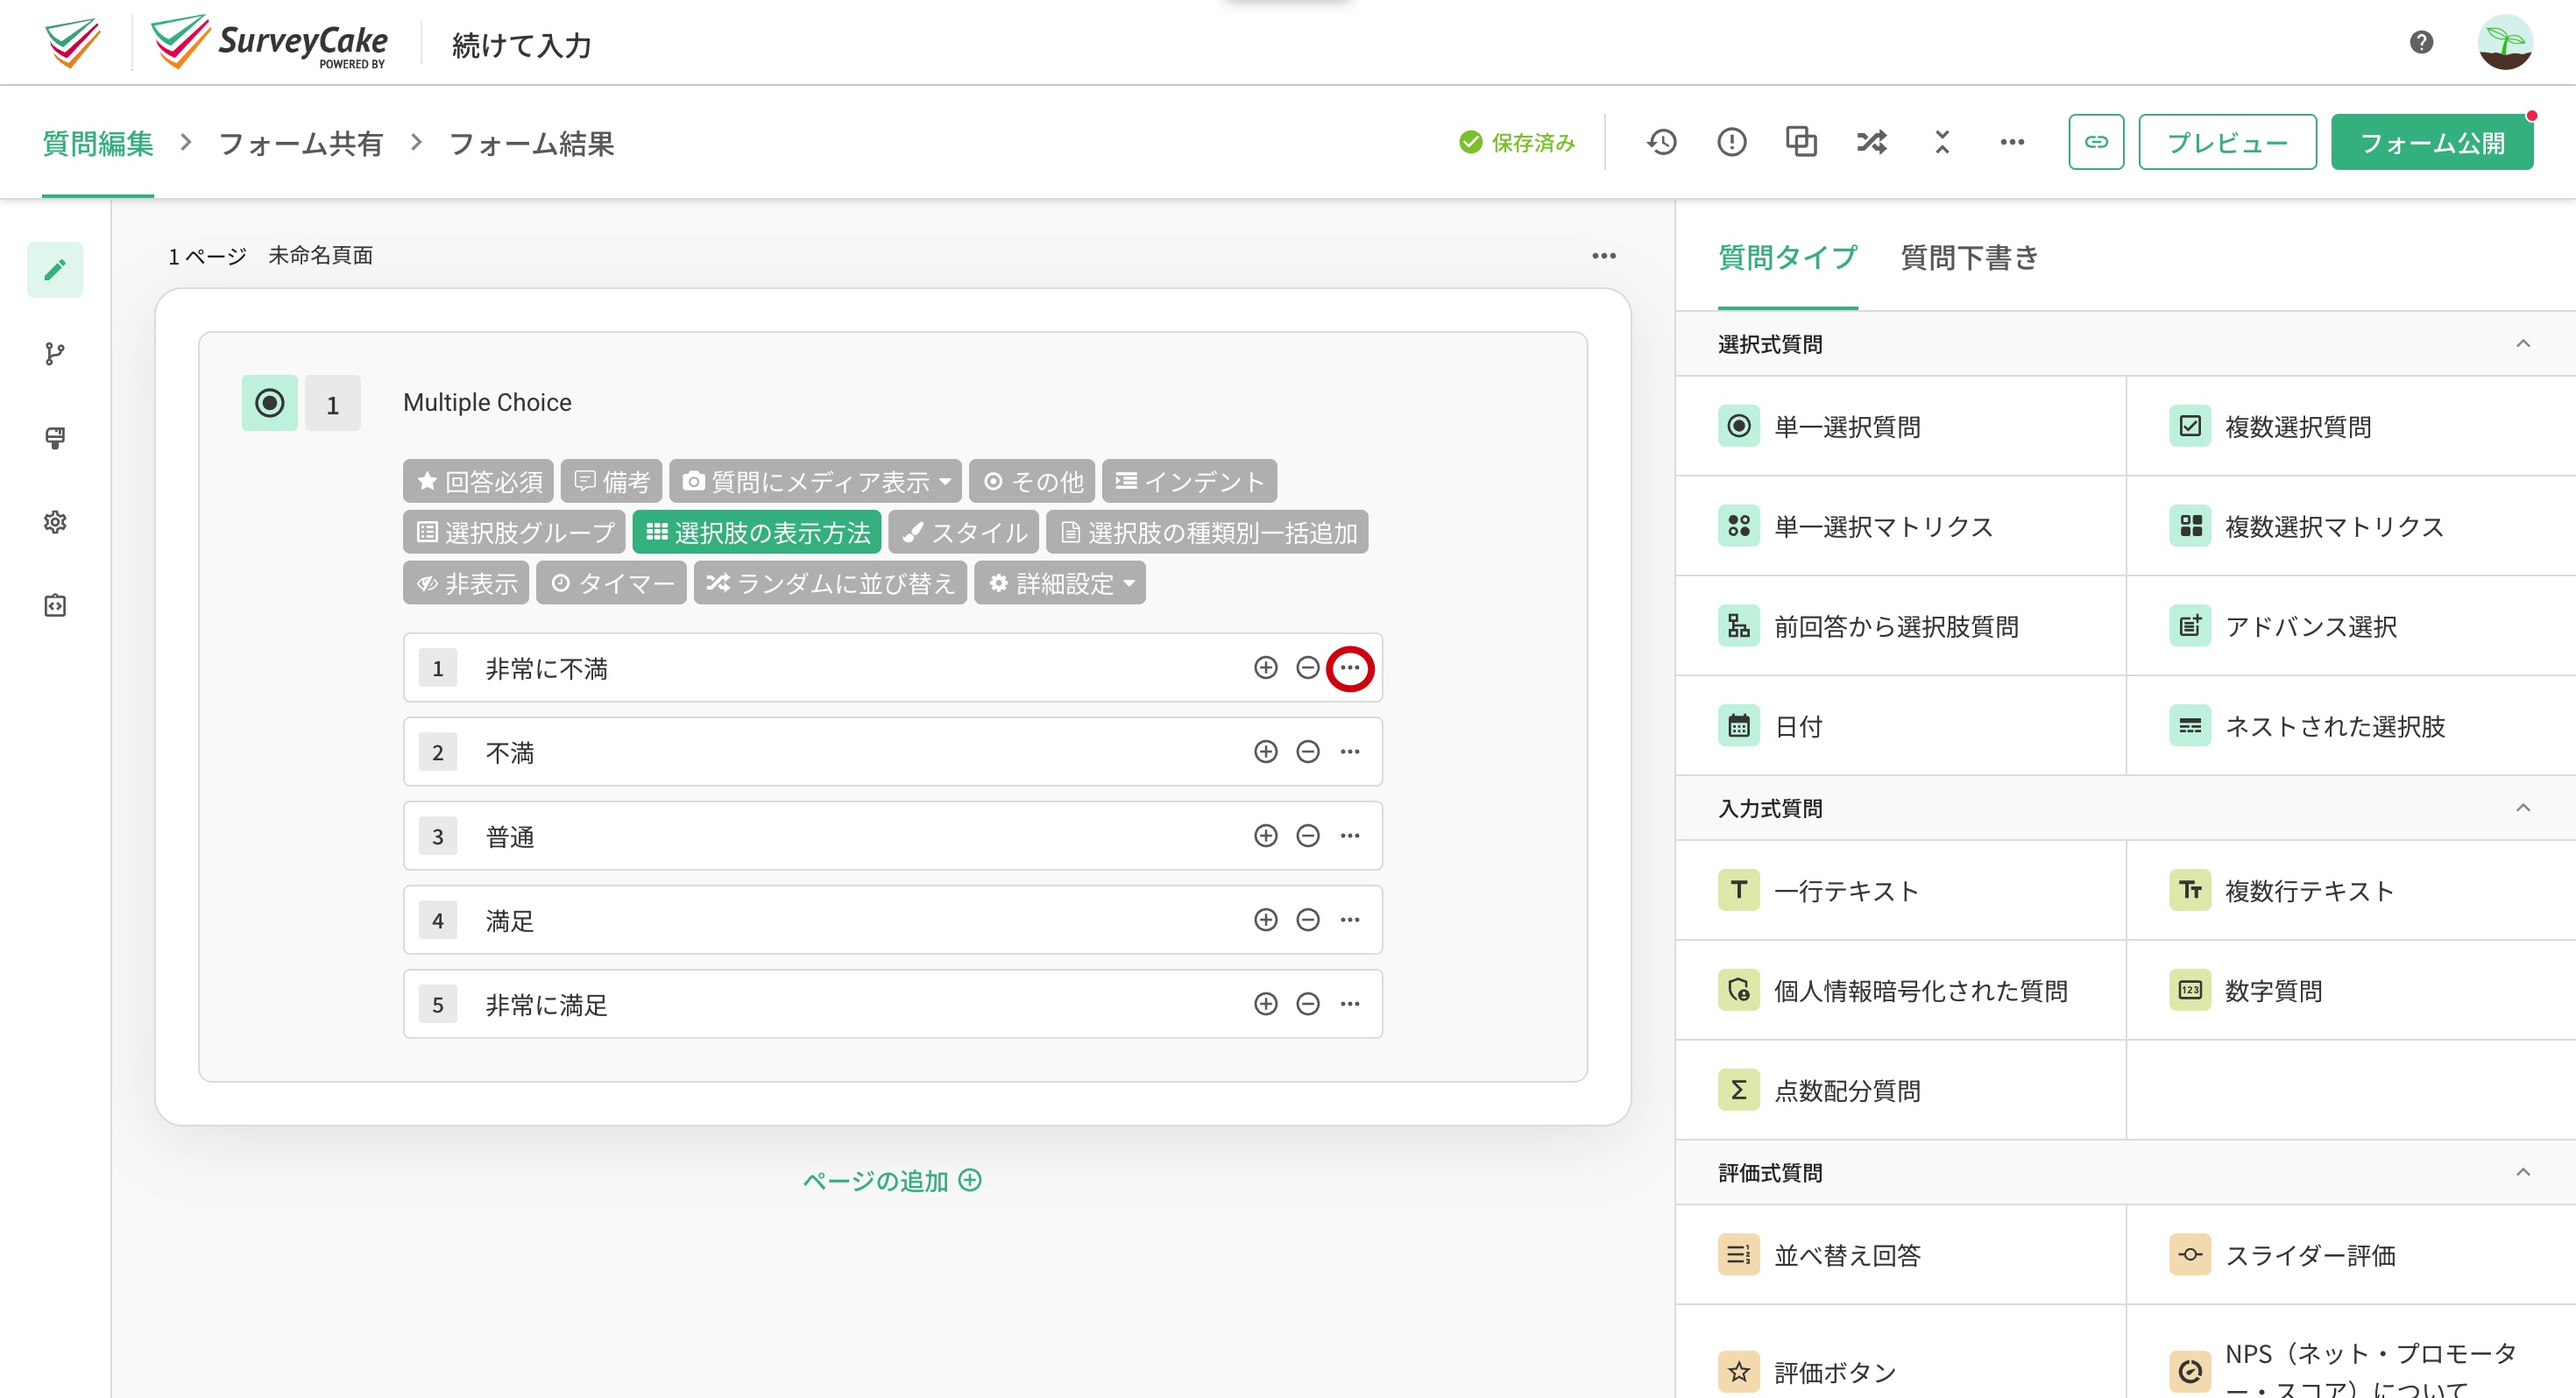Remove option 普通 with the minus icon
This screenshot has height=1398, width=2576.
[x=1308, y=836]
